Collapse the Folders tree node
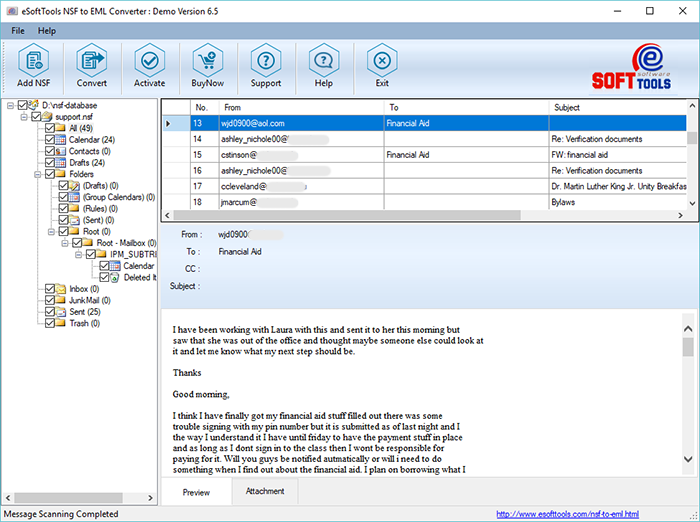The image size is (700, 522). coord(38,174)
